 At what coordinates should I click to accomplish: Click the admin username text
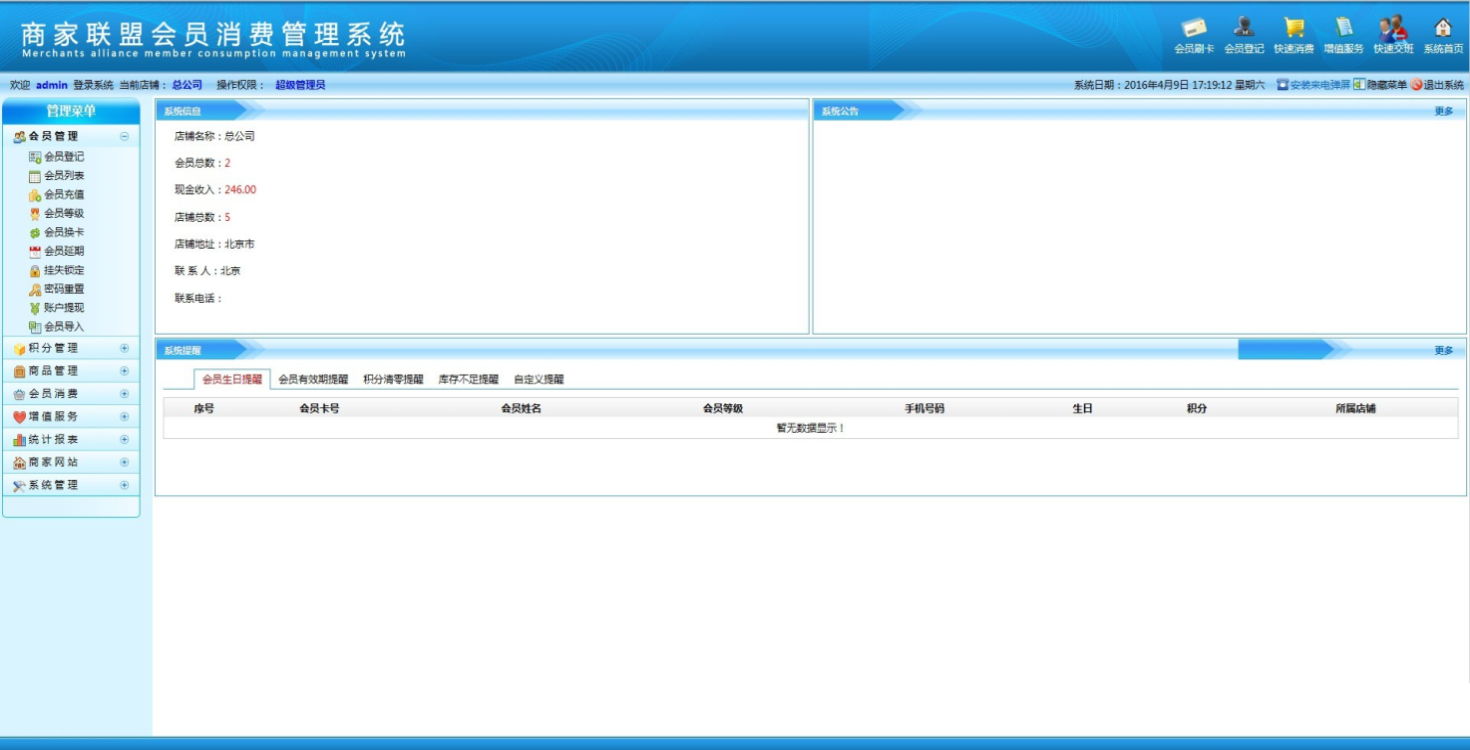click(52, 85)
